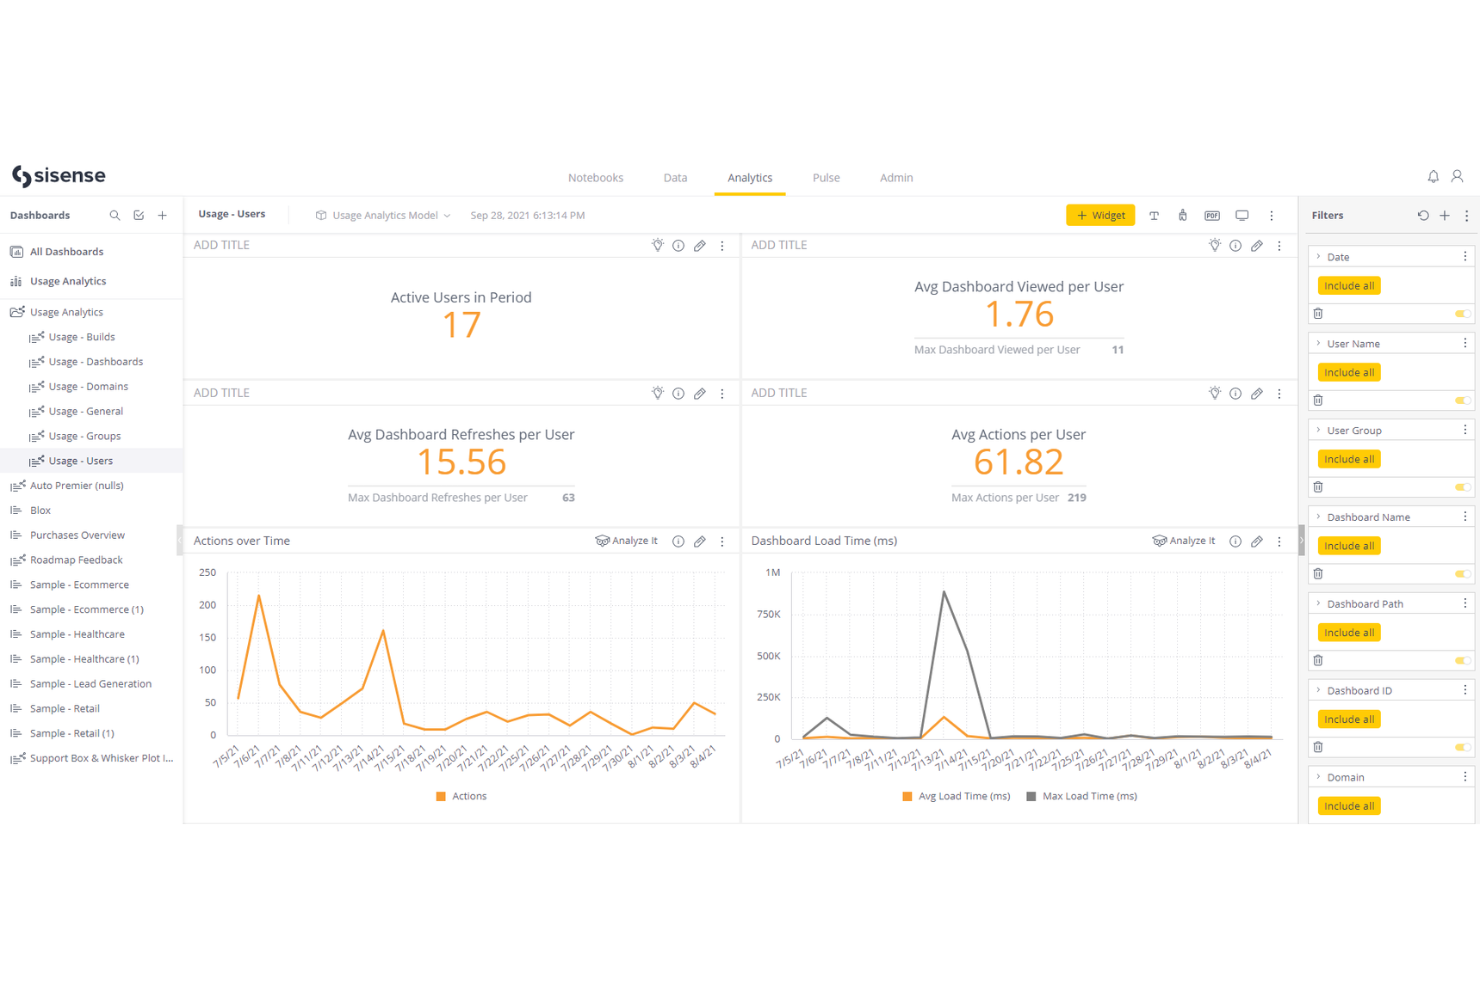
Task: Toggle the User Group filter switch
Action: pos(1461,487)
